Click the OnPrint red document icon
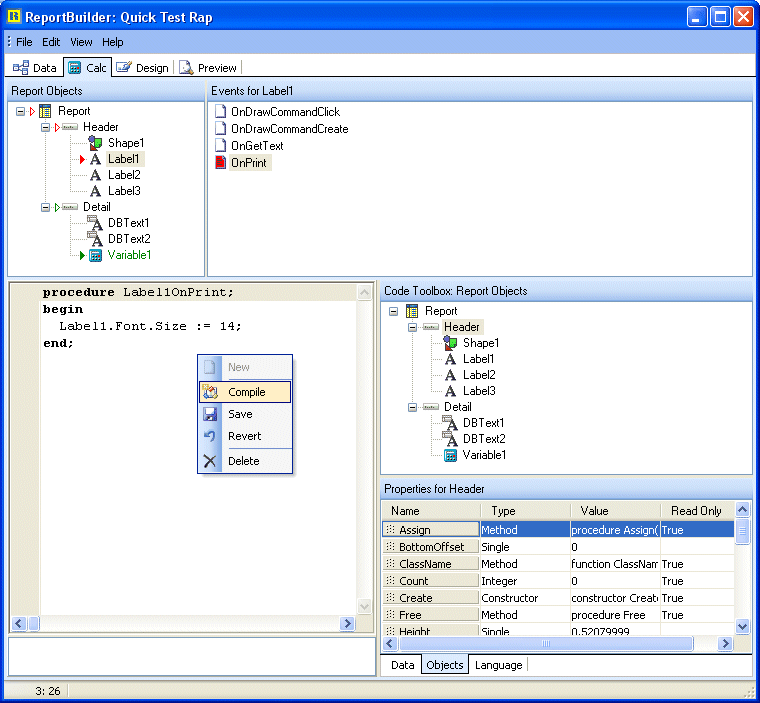 [x=221, y=162]
